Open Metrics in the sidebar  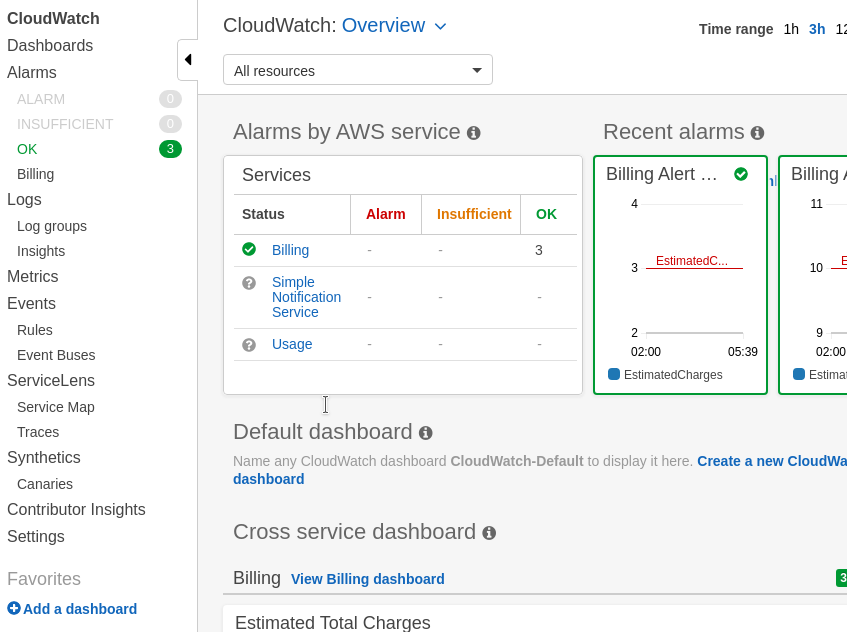(x=33, y=277)
